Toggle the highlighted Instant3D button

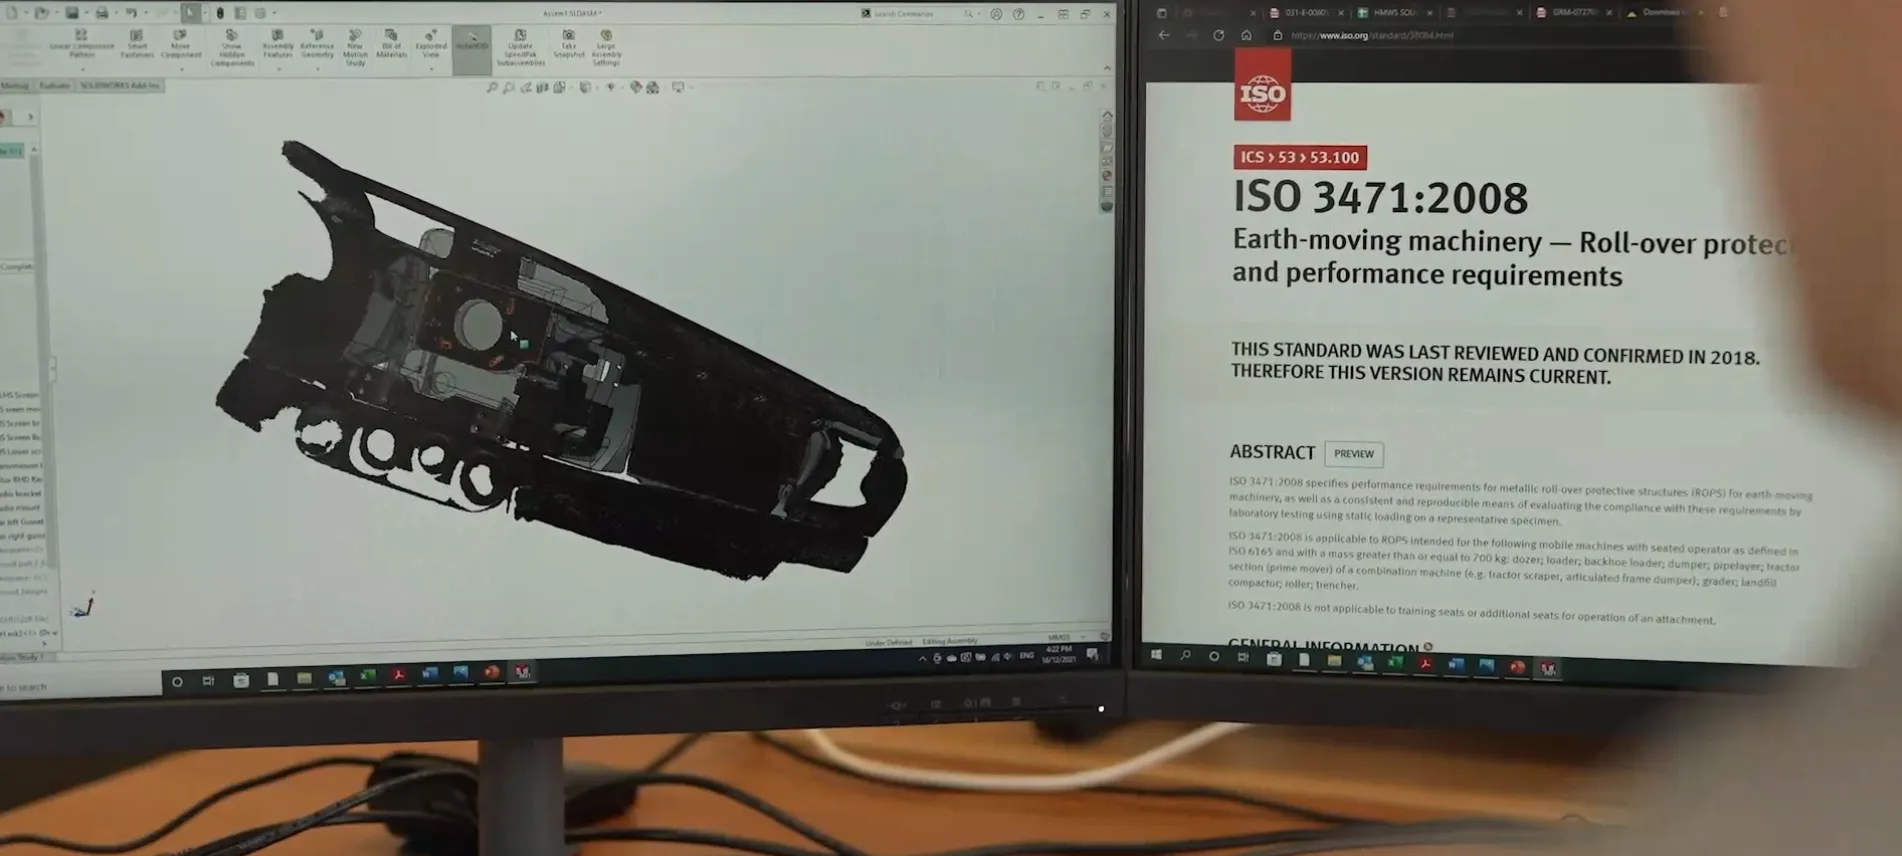[472, 49]
